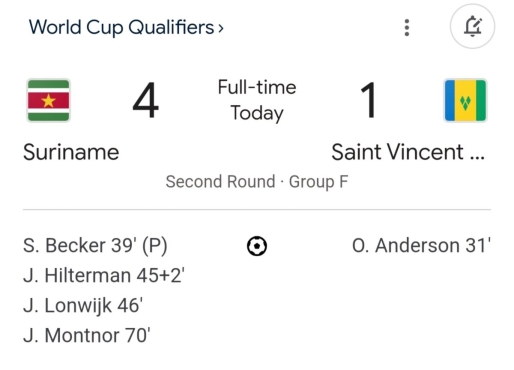The image size is (514, 370).
Task: Open the Second Round Group F label
Action: tap(257, 182)
